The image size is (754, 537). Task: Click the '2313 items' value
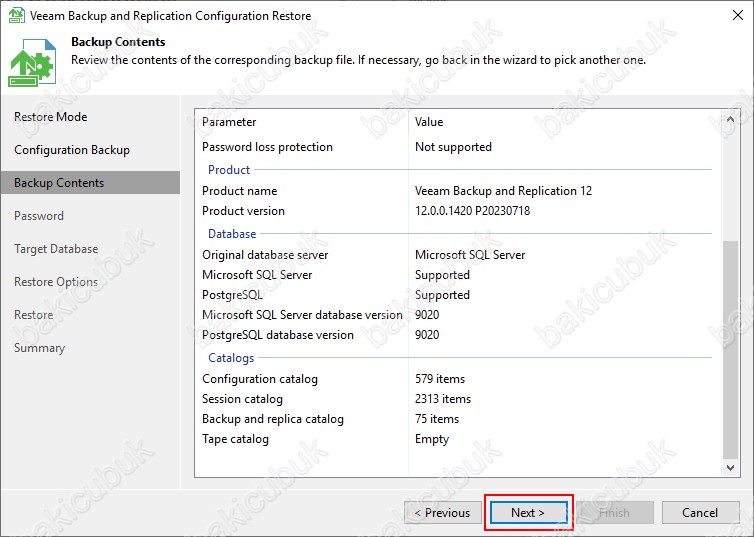coord(443,399)
